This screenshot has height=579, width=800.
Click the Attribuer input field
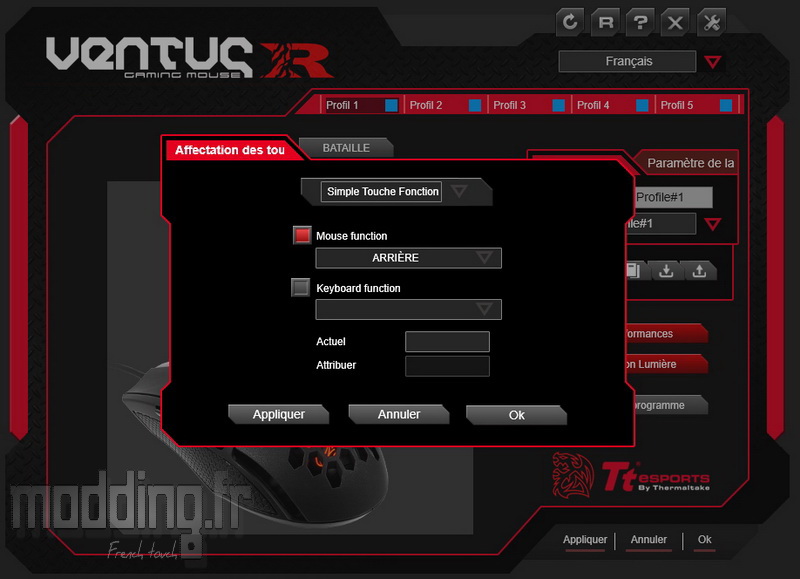[447, 366]
